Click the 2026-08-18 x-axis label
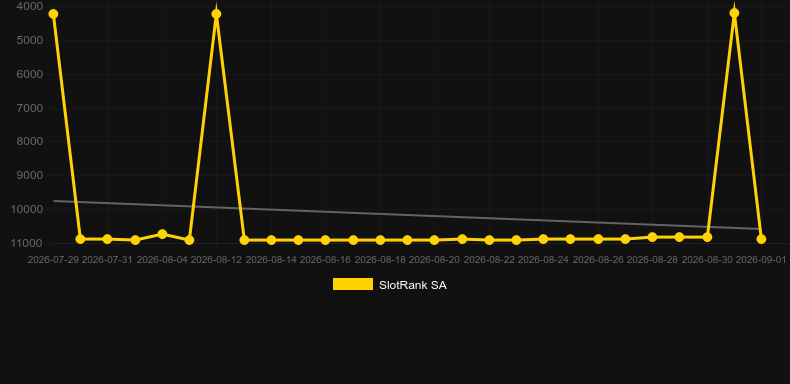 pyautogui.click(x=380, y=260)
